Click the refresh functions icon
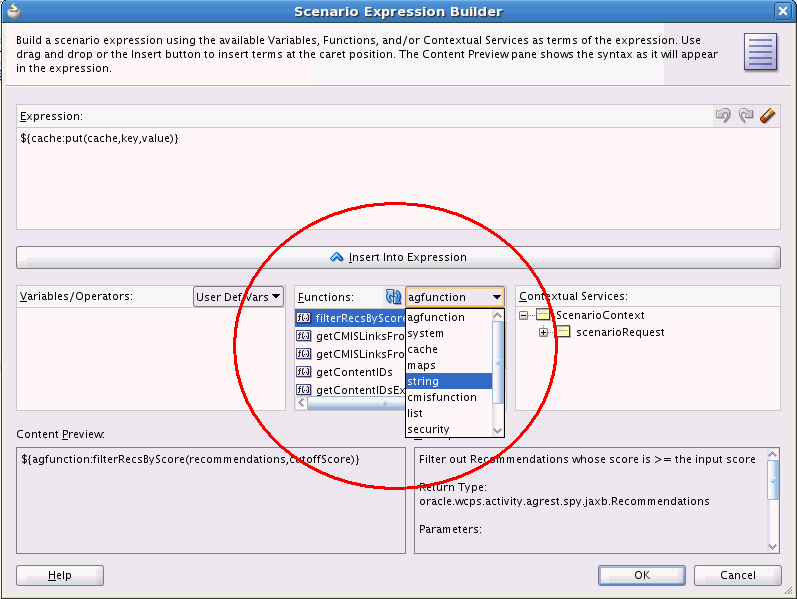This screenshot has width=797, height=599. 393,296
